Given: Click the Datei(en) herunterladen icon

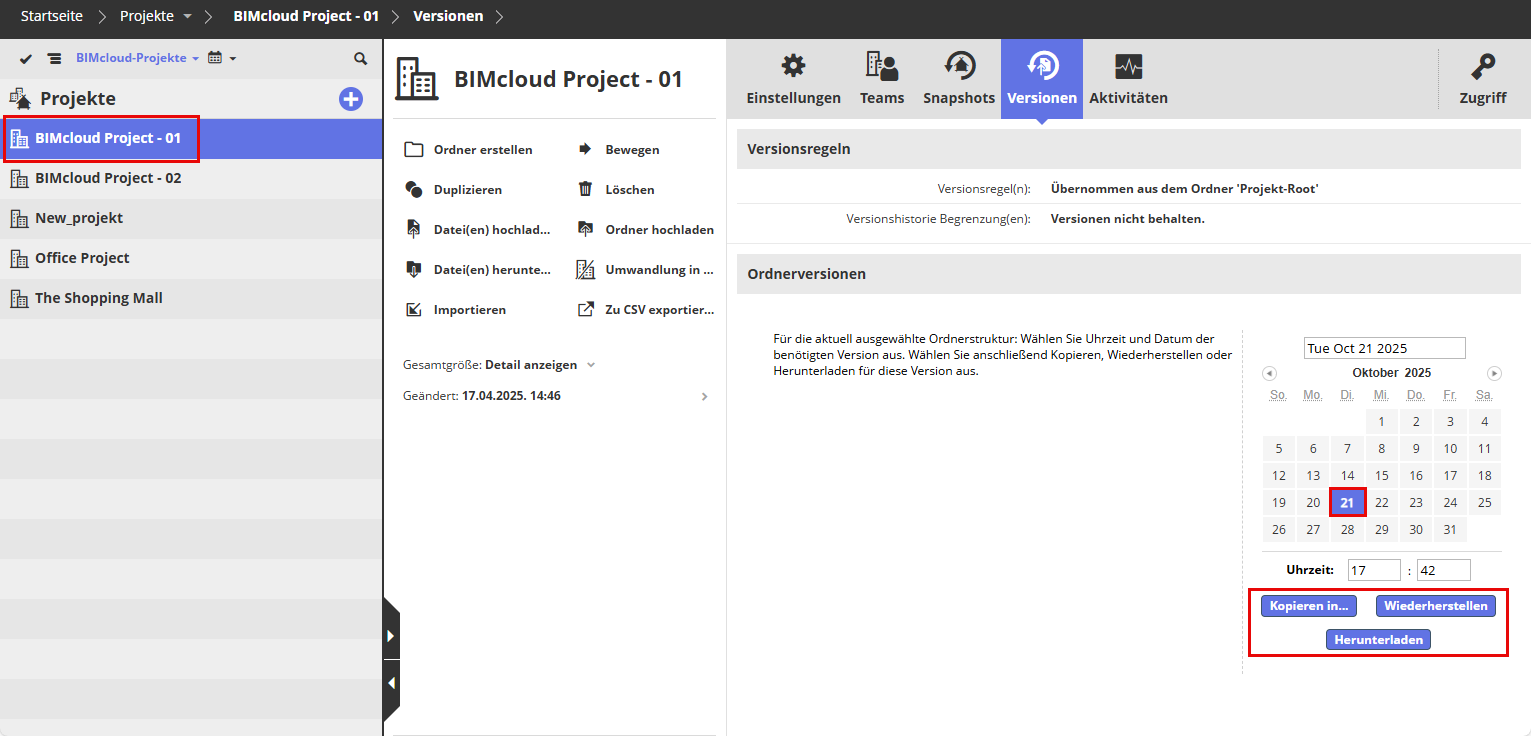Looking at the screenshot, I should click(414, 269).
